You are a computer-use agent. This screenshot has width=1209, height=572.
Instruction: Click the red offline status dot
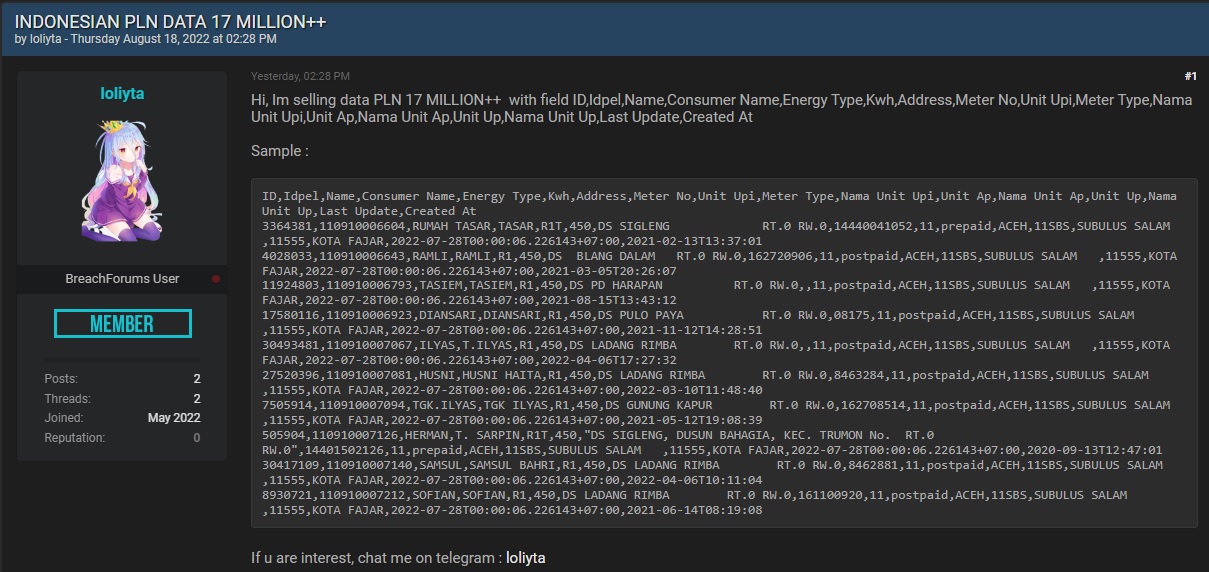215,279
